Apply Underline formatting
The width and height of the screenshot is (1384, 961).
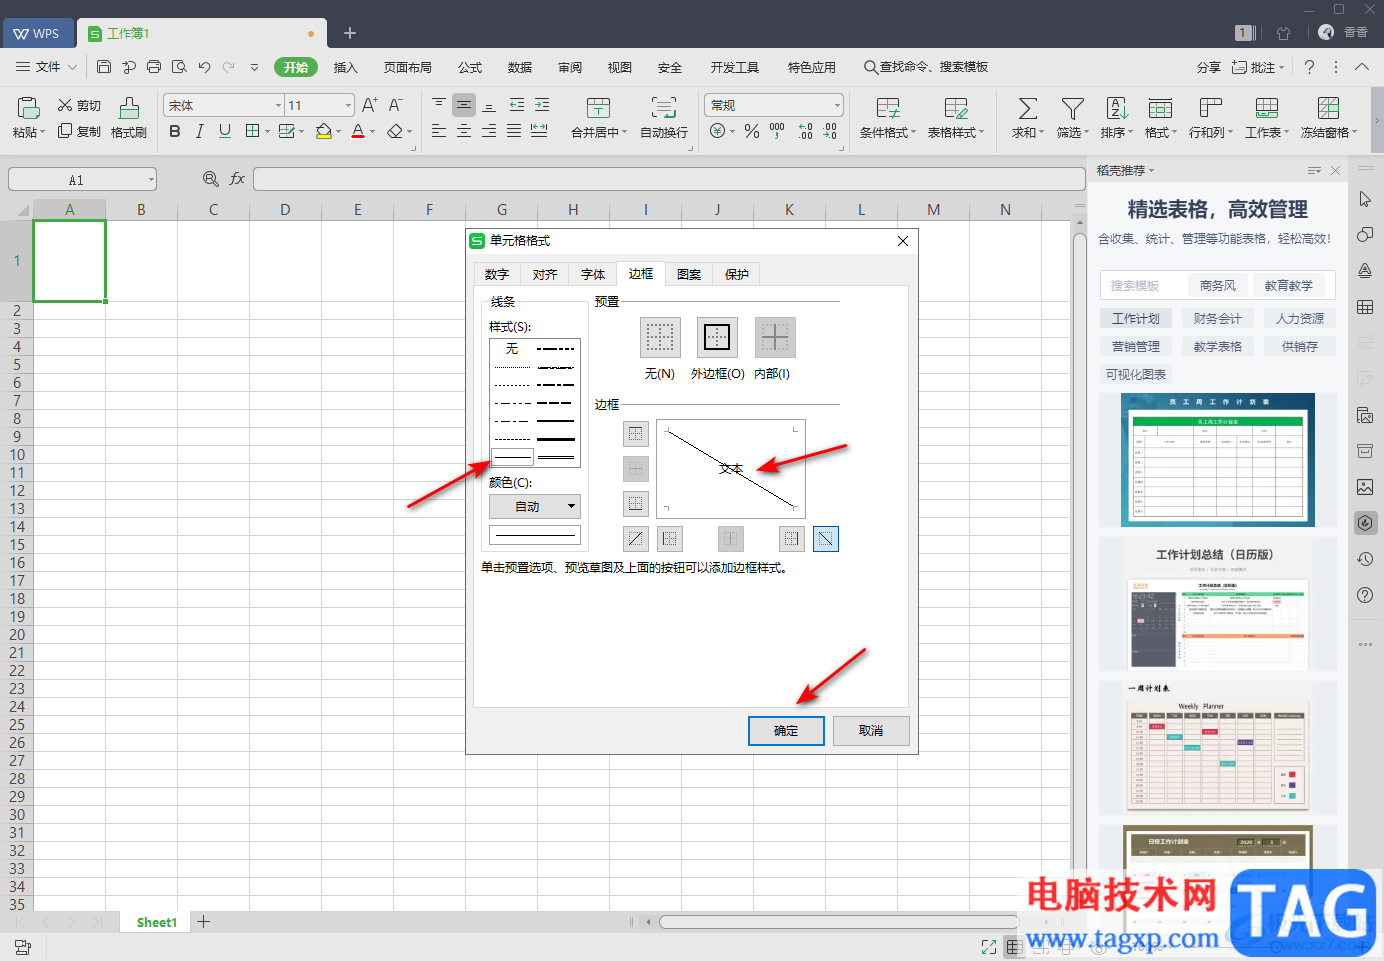[x=225, y=131]
